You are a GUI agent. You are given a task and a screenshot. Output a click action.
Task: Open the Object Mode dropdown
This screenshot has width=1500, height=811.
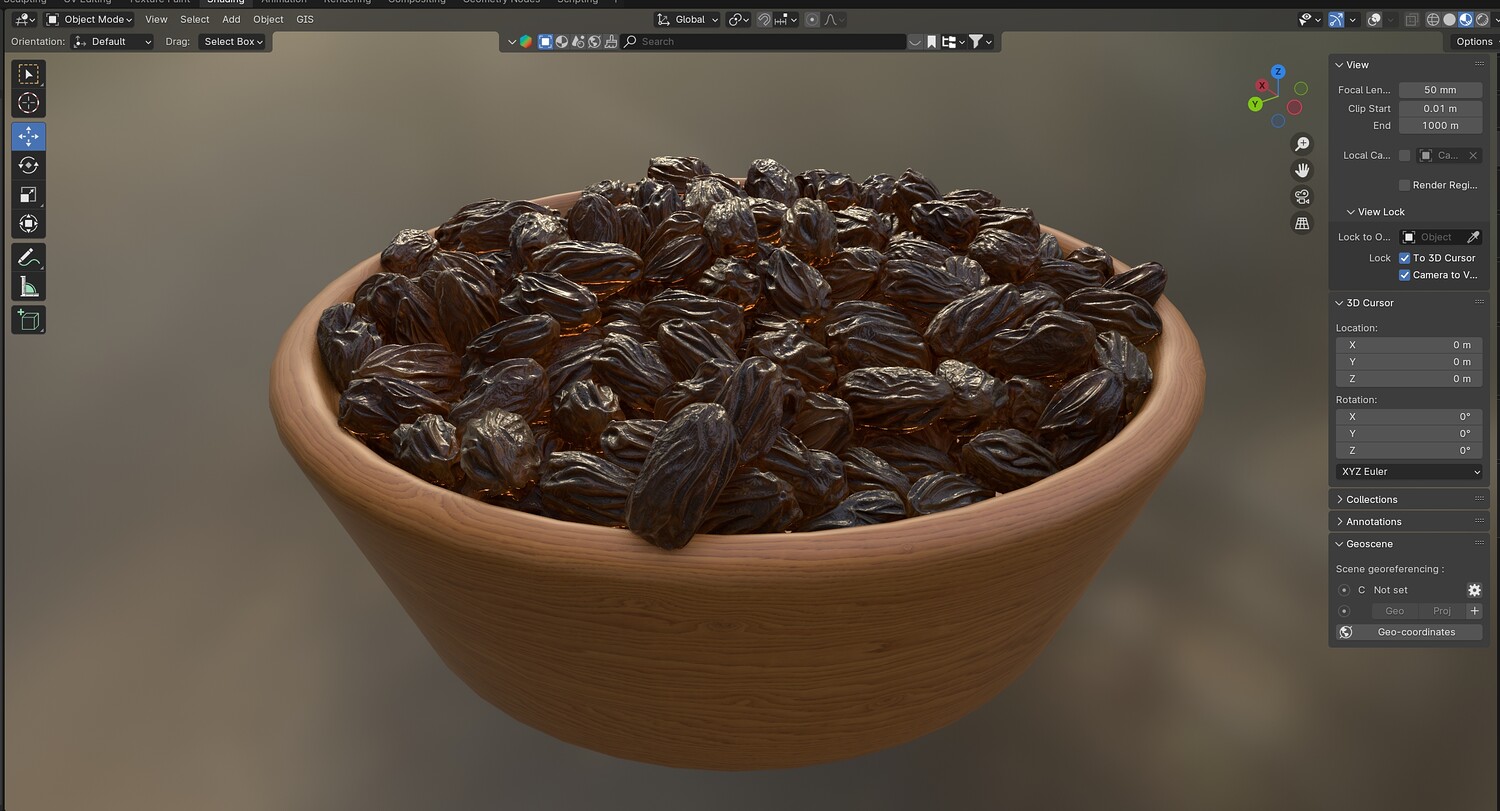(89, 19)
